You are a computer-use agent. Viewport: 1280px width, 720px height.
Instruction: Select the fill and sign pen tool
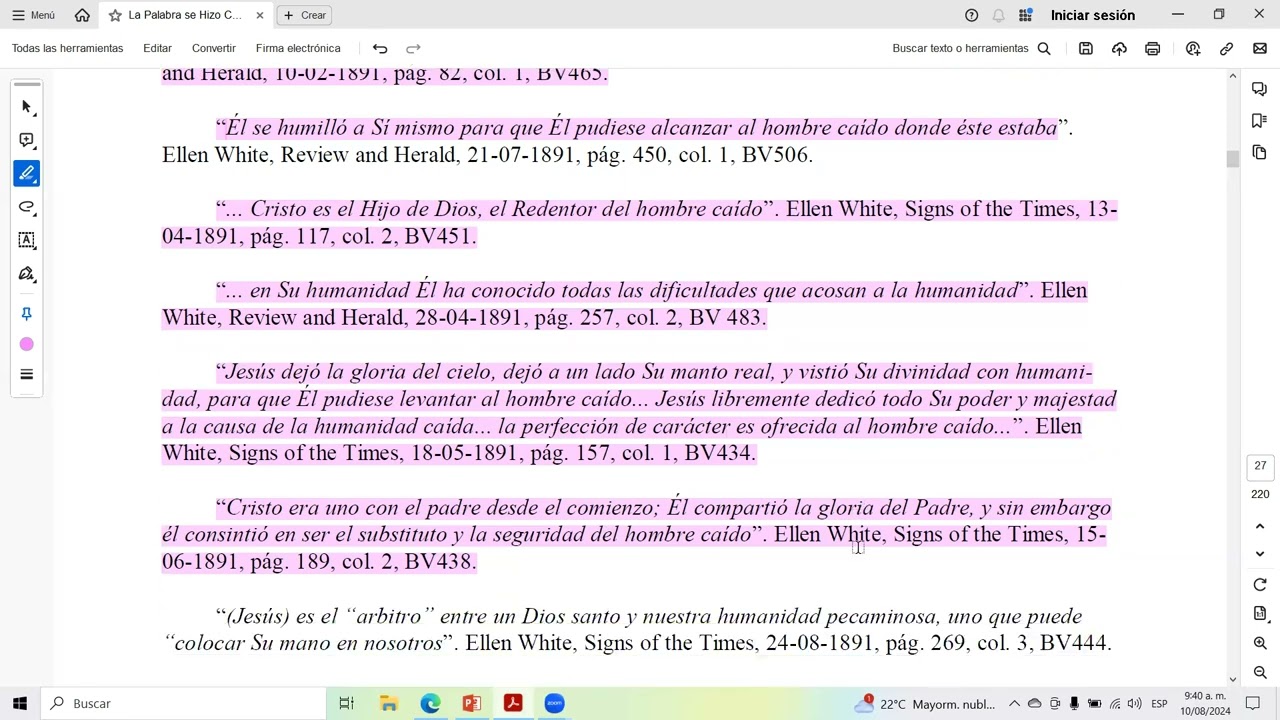click(27, 274)
